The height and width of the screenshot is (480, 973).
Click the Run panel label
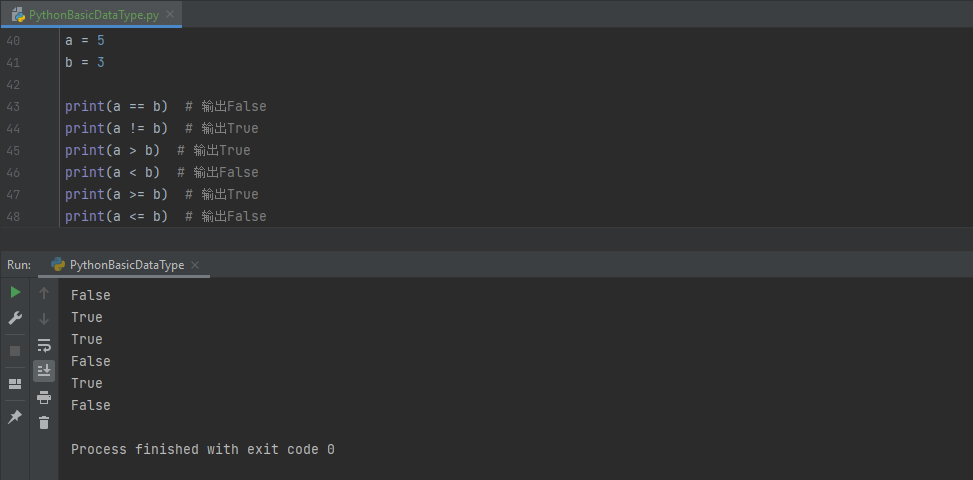pyautogui.click(x=19, y=265)
